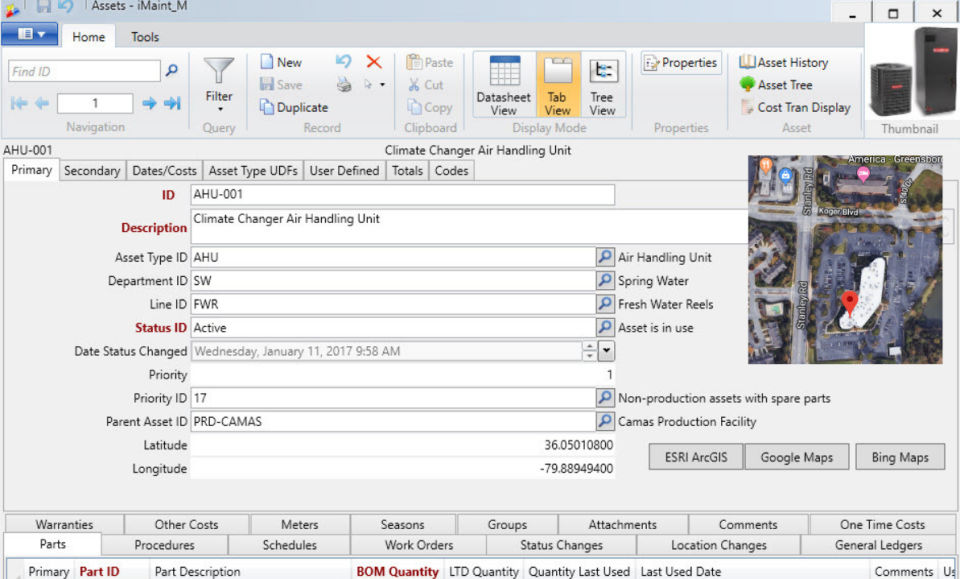Open the location in Bing Maps

click(x=898, y=456)
